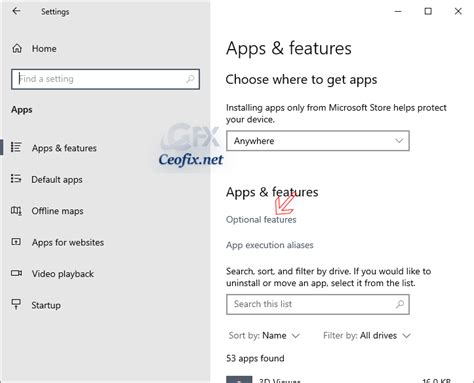Maximize the Settings window
This screenshot has width=474, height=383.
pyautogui.click(x=428, y=11)
